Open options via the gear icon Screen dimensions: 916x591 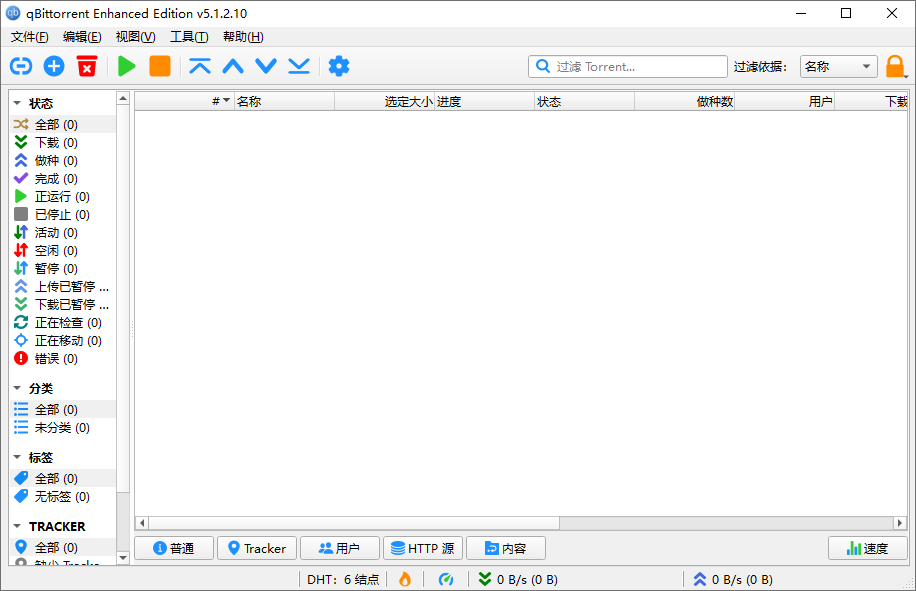pyautogui.click(x=338, y=65)
